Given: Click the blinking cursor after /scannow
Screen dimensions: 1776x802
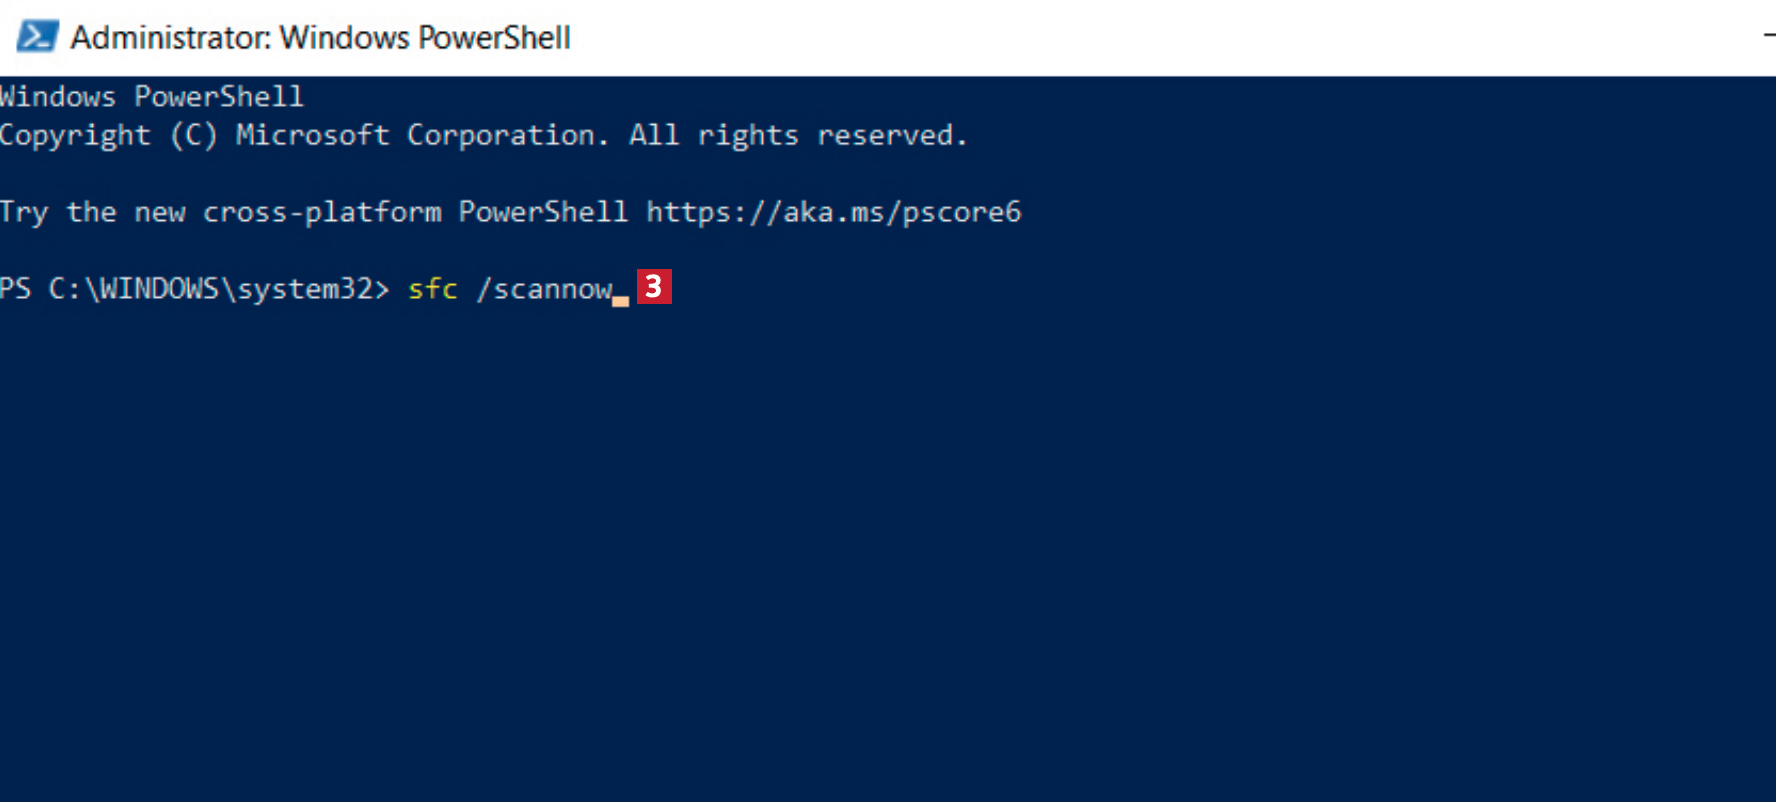Looking at the screenshot, I should click(621, 298).
